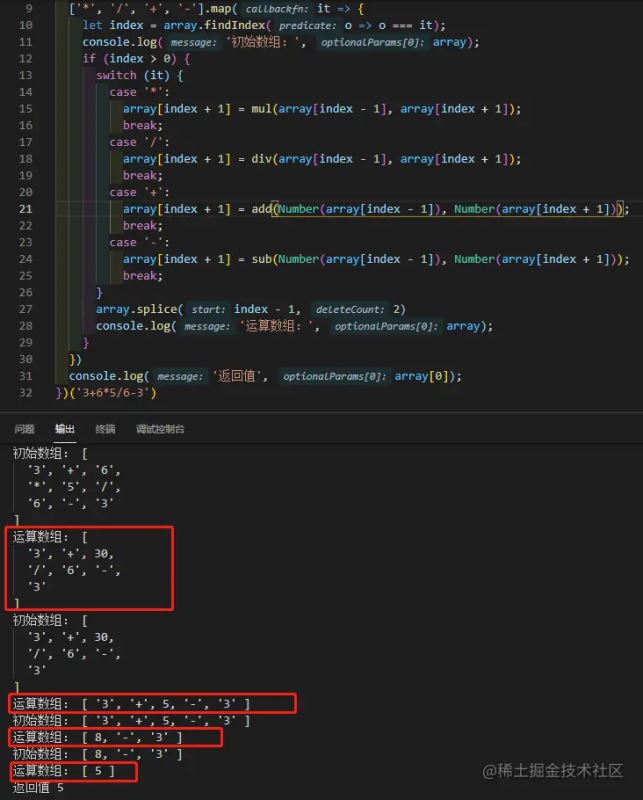
Task: Select the 调试控制台 tab
Action: coord(159,429)
